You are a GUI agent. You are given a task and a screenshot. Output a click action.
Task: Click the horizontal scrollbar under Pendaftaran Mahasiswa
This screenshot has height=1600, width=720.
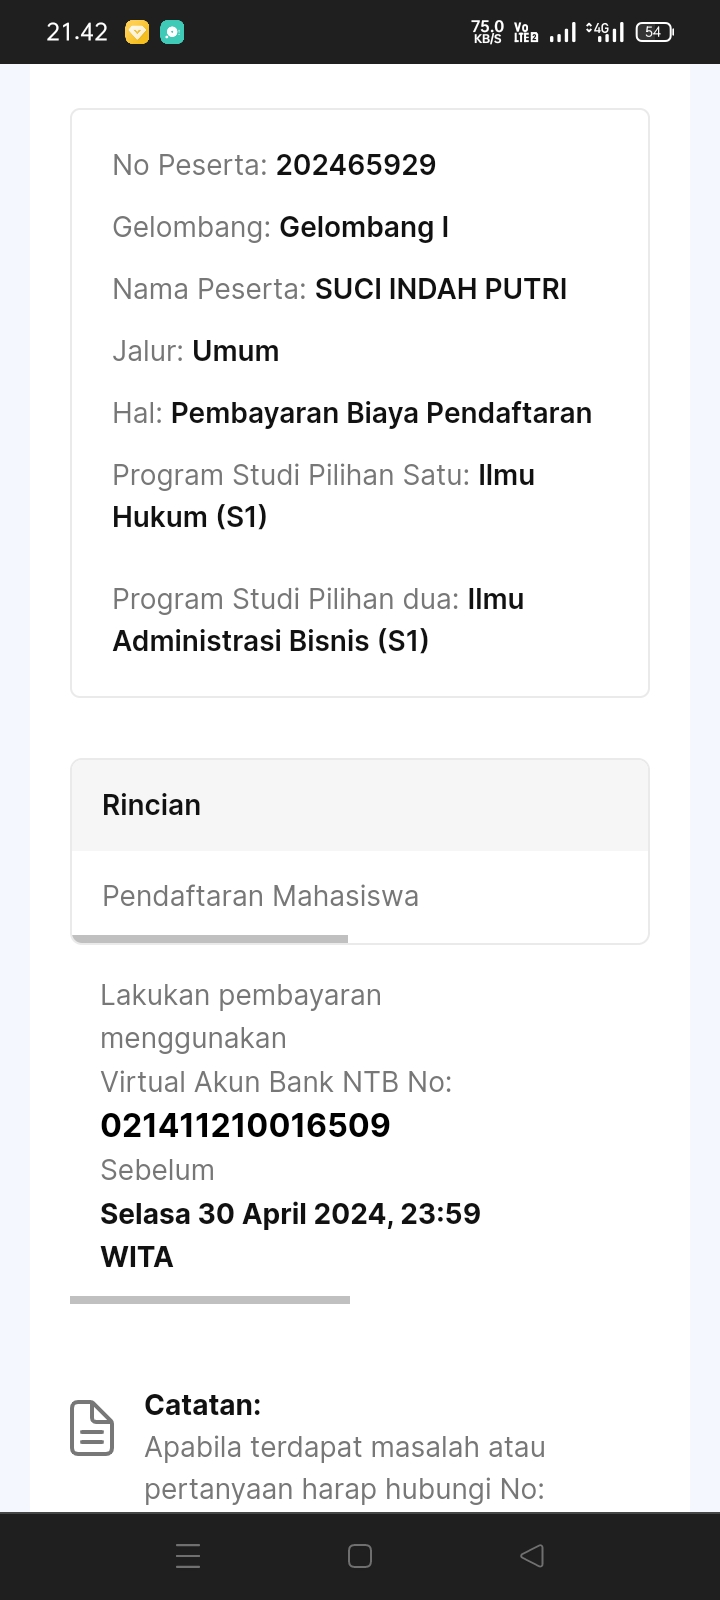(210, 939)
